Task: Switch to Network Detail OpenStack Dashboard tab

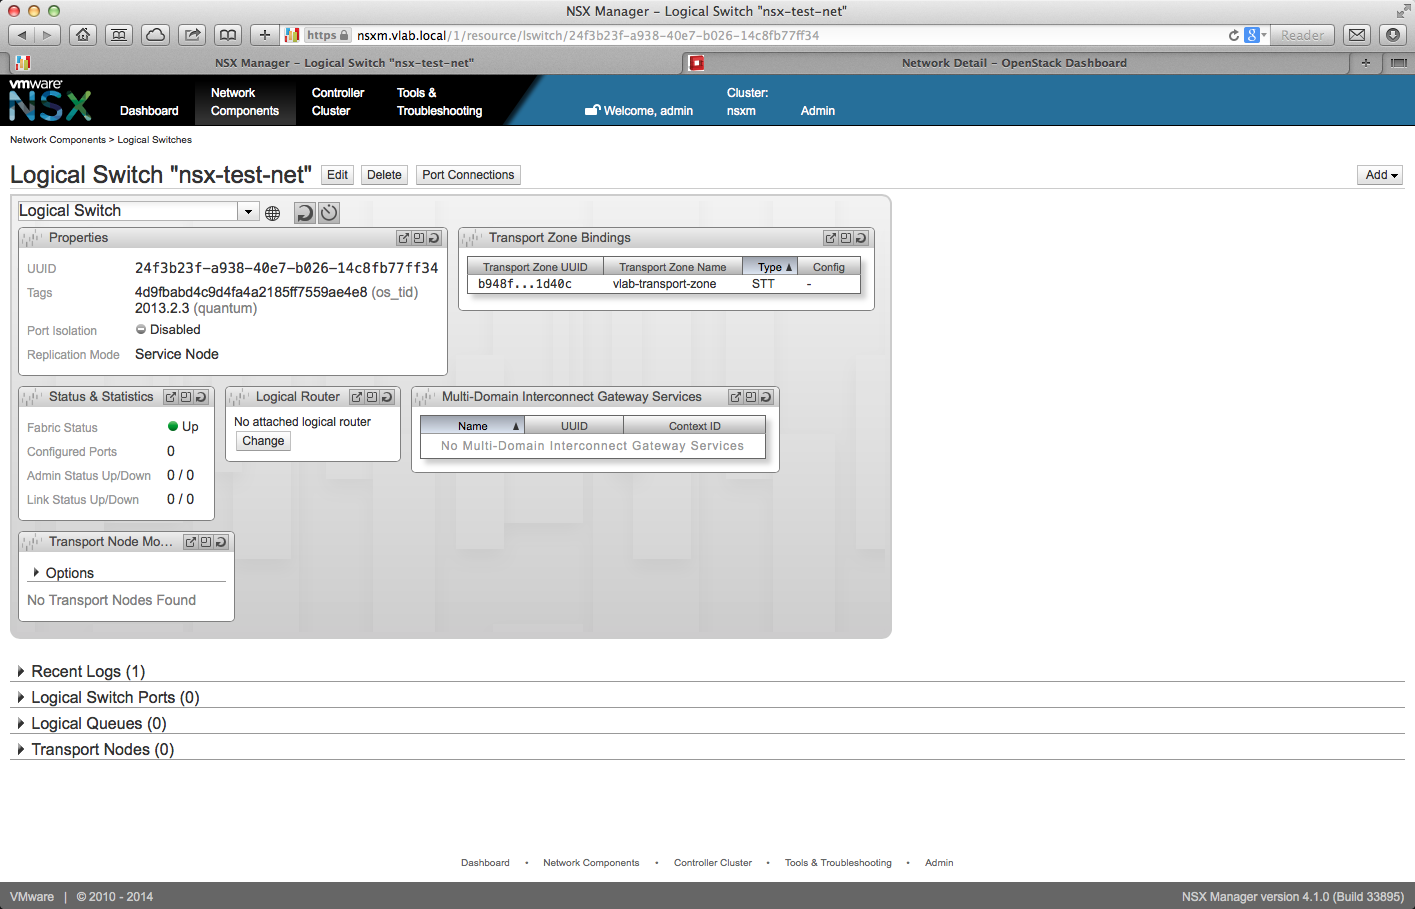Action: click(1013, 63)
